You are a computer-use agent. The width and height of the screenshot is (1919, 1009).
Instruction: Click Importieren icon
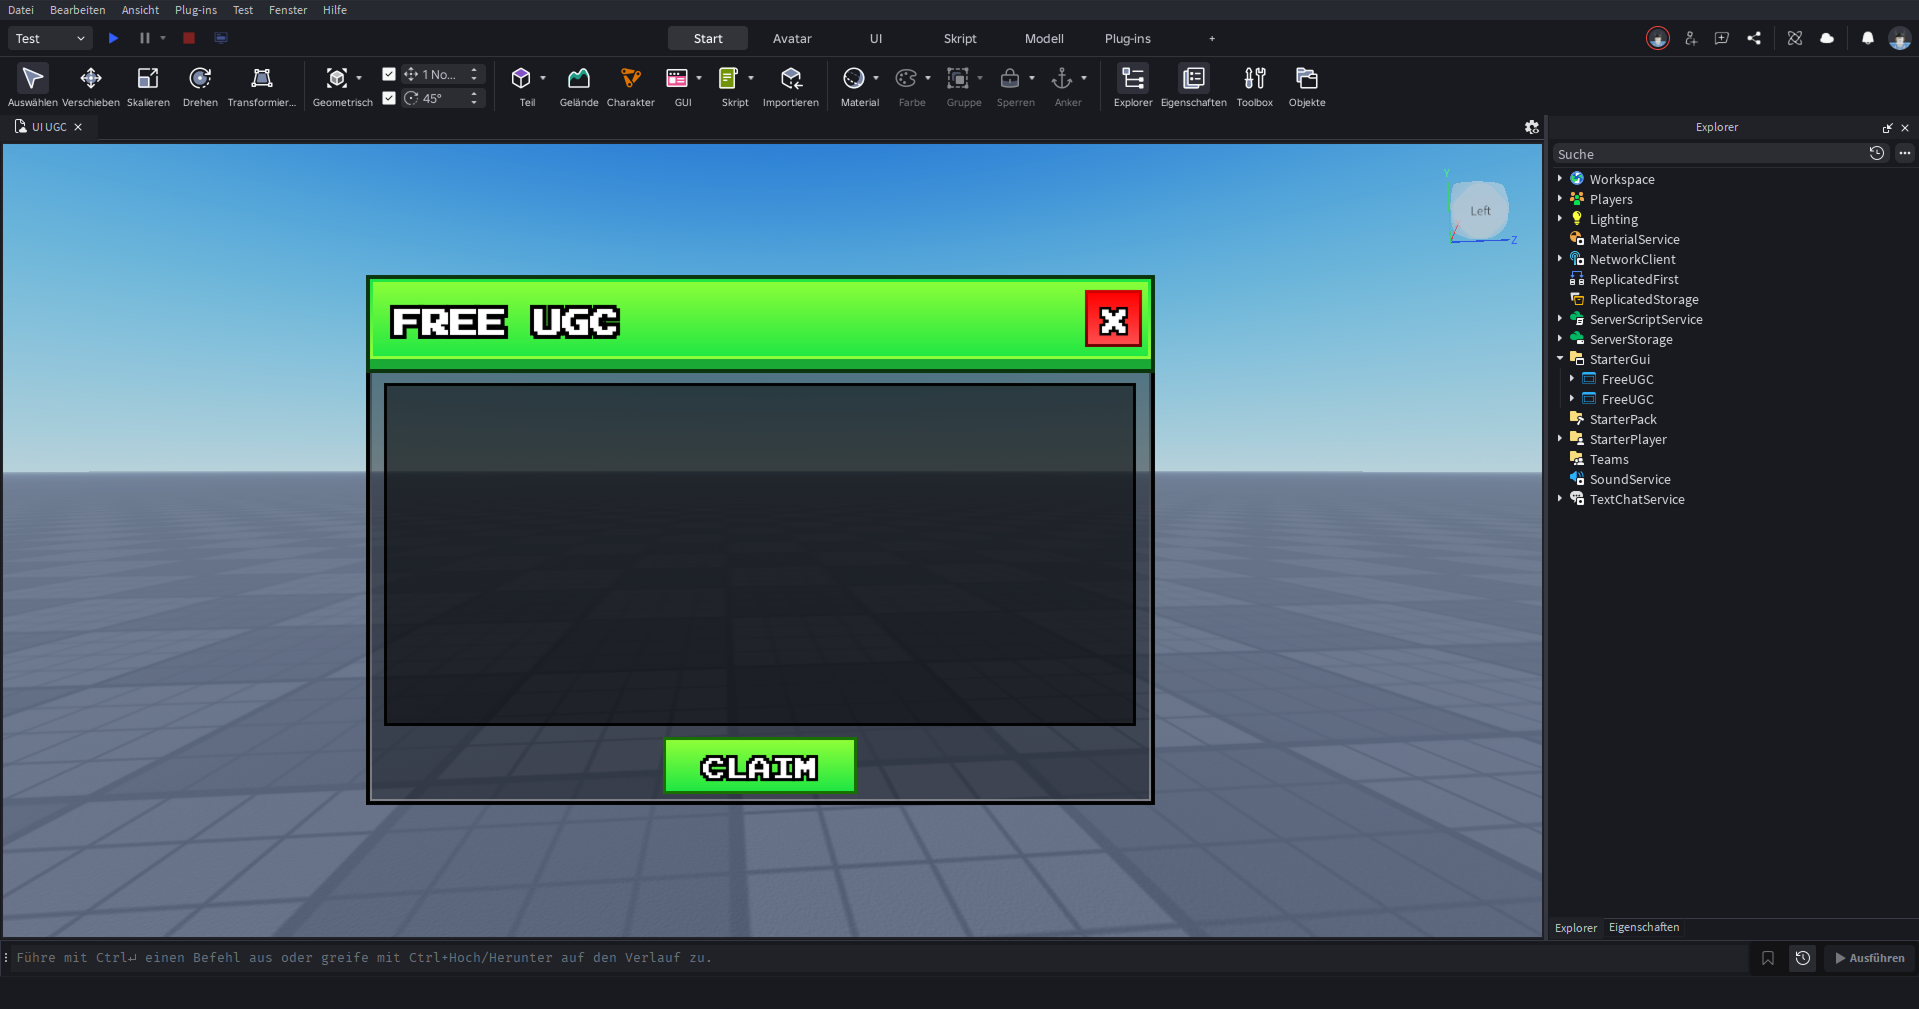point(791,78)
